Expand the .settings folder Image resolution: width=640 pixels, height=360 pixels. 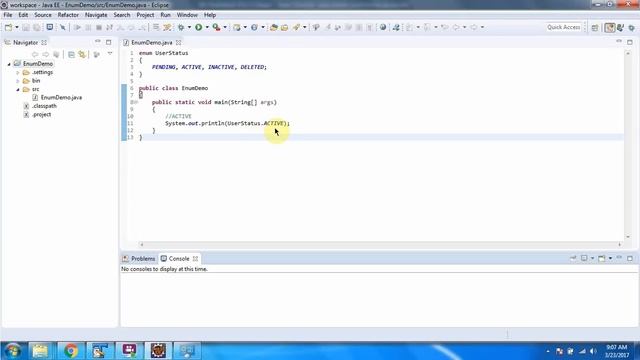pyautogui.click(x=18, y=73)
